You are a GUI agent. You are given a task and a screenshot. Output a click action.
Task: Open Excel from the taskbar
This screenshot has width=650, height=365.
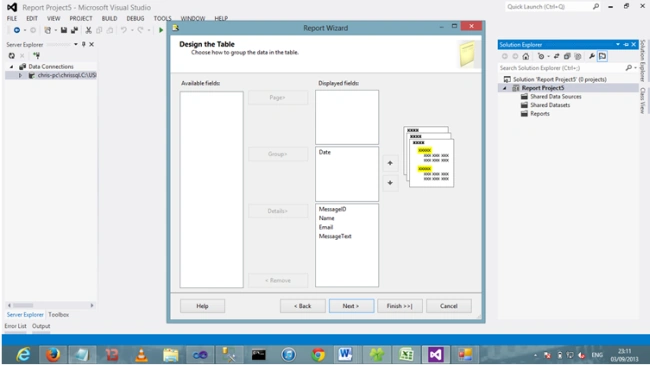(406, 355)
